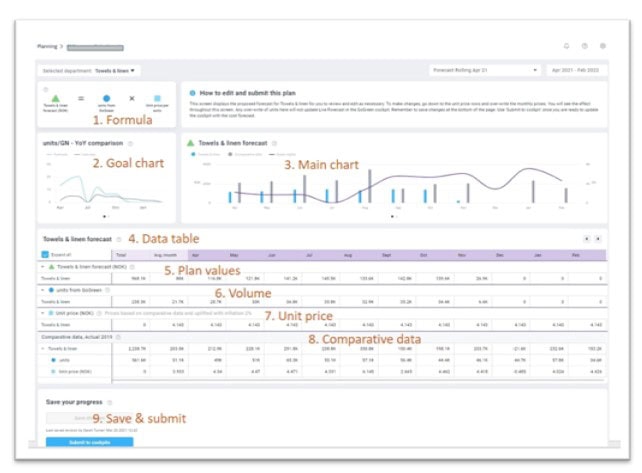Open the settings gear icon
The width and height of the screenshot is (642, 473).
pos(602,46)
